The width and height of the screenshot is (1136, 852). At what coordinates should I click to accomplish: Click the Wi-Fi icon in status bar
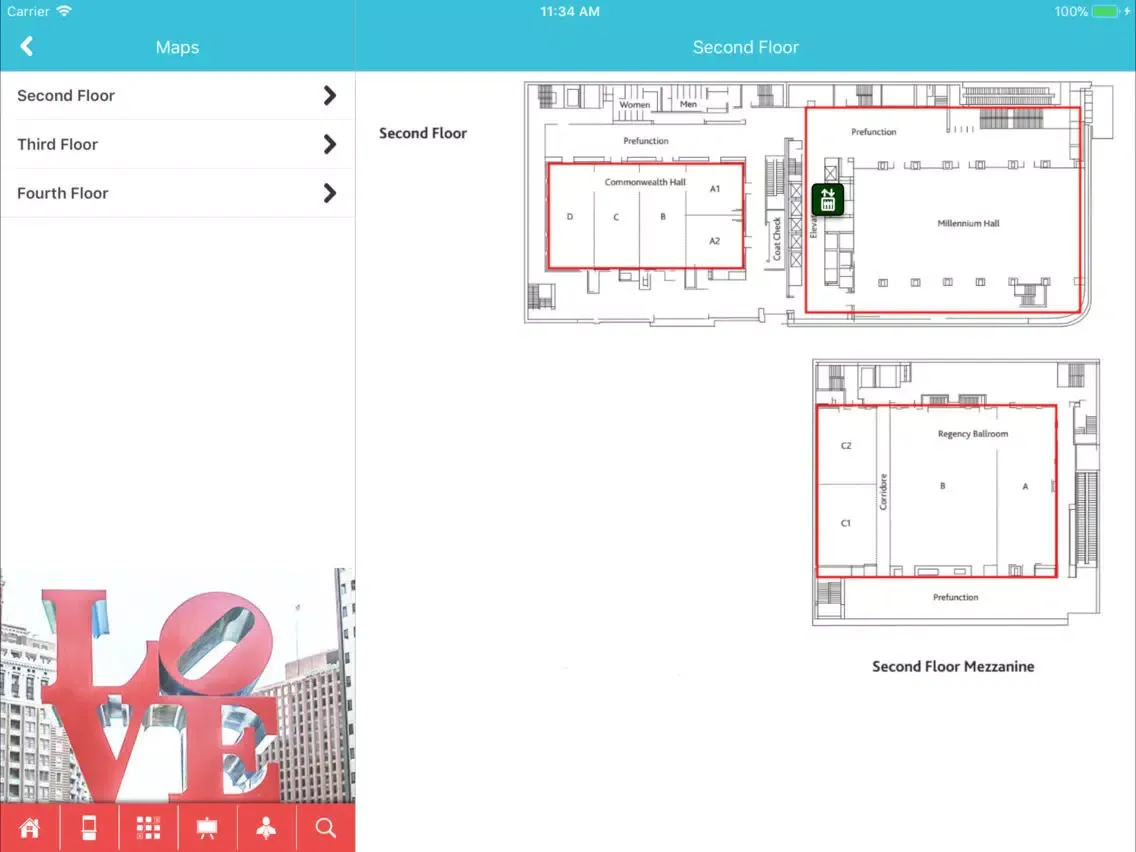point(64,11)
